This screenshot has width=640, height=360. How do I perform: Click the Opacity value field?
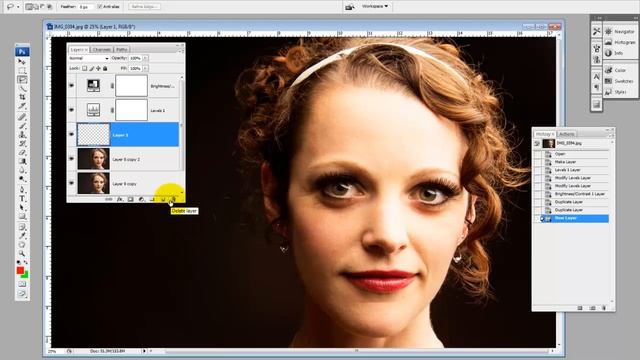click(x=135, y=58)
